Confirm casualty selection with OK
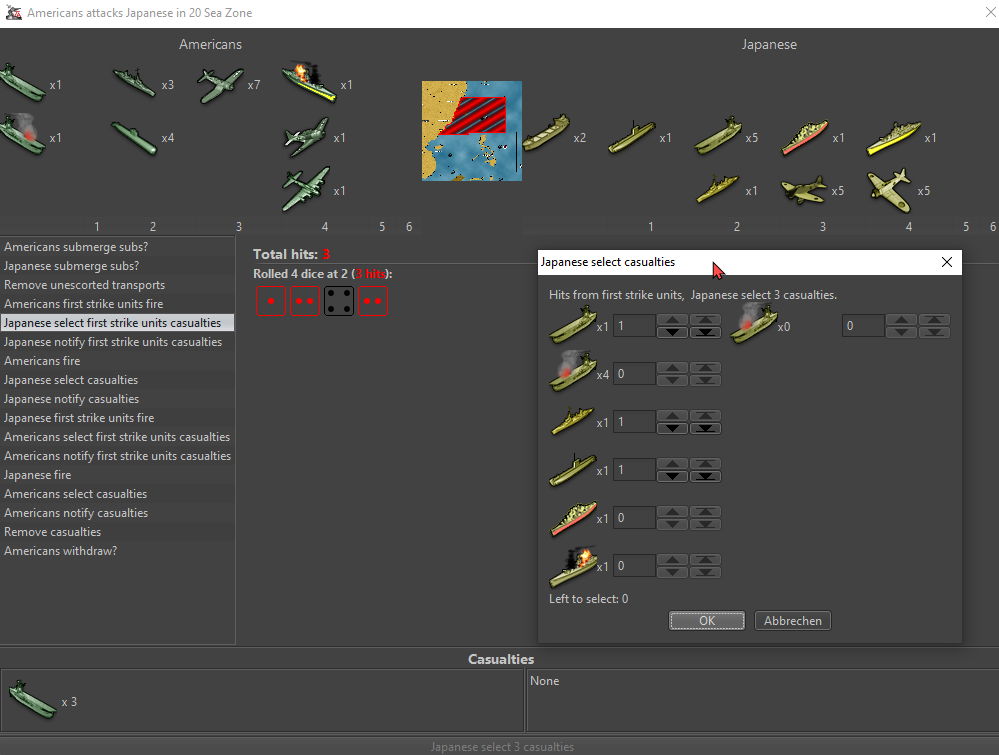The height and width of the screenshot is (755, 999). click(x=706, y=621)
